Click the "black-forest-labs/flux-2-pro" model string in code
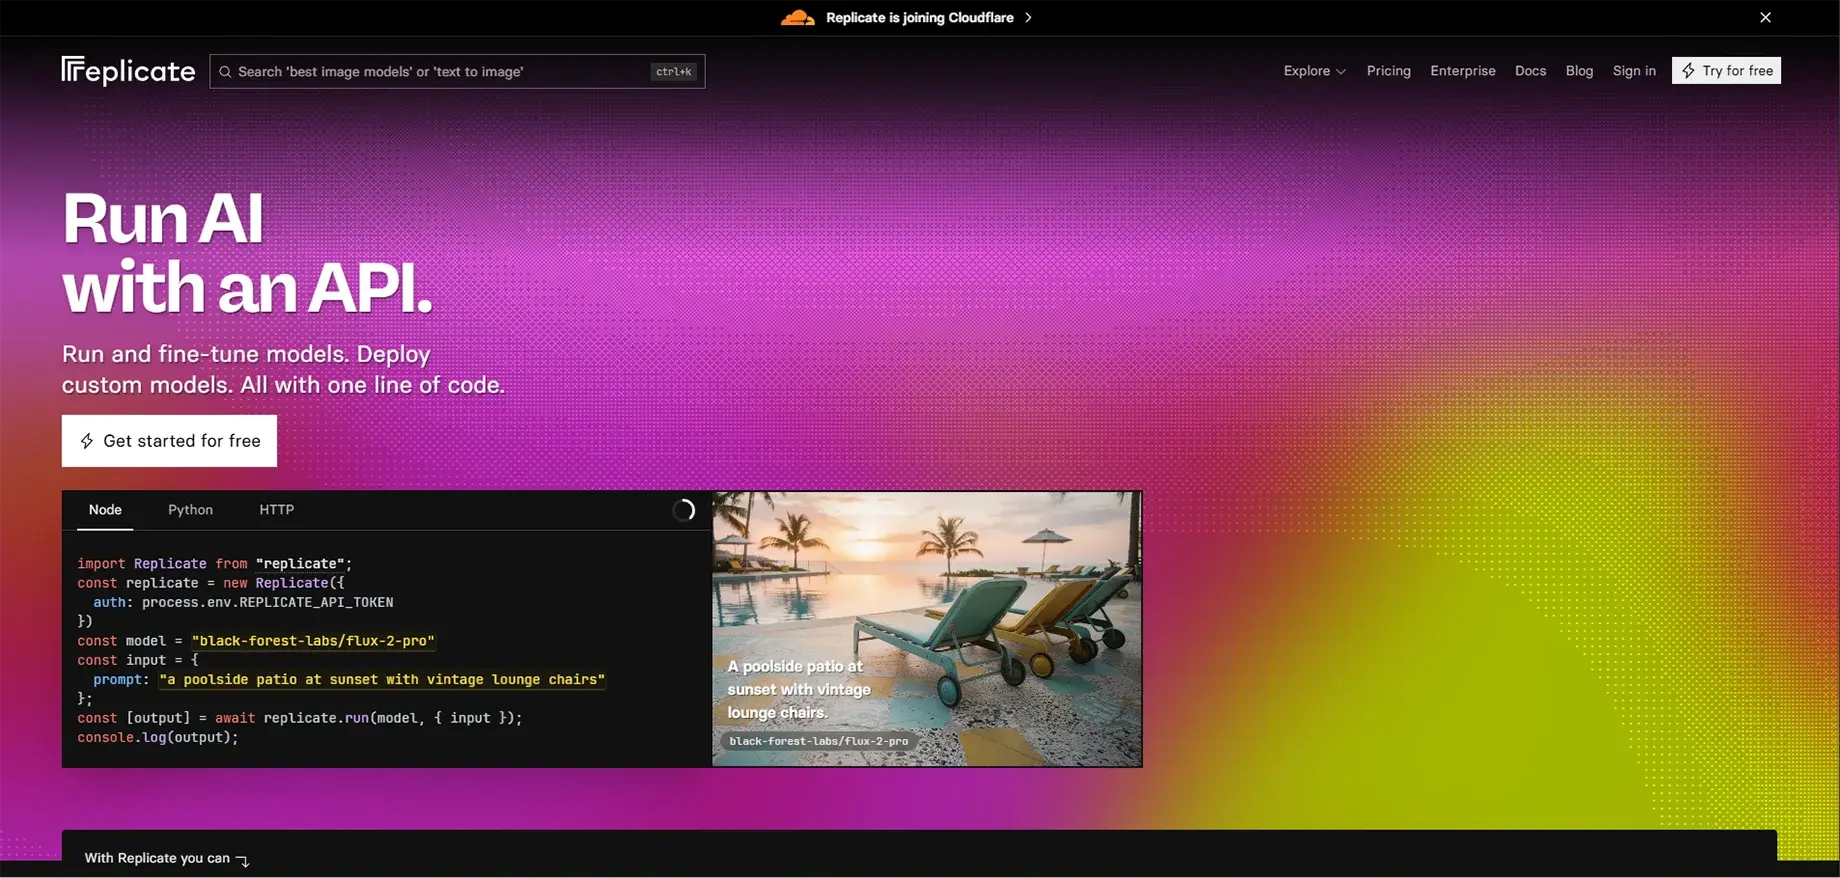Screen dimensions: 1840x878 pos(313,641)
